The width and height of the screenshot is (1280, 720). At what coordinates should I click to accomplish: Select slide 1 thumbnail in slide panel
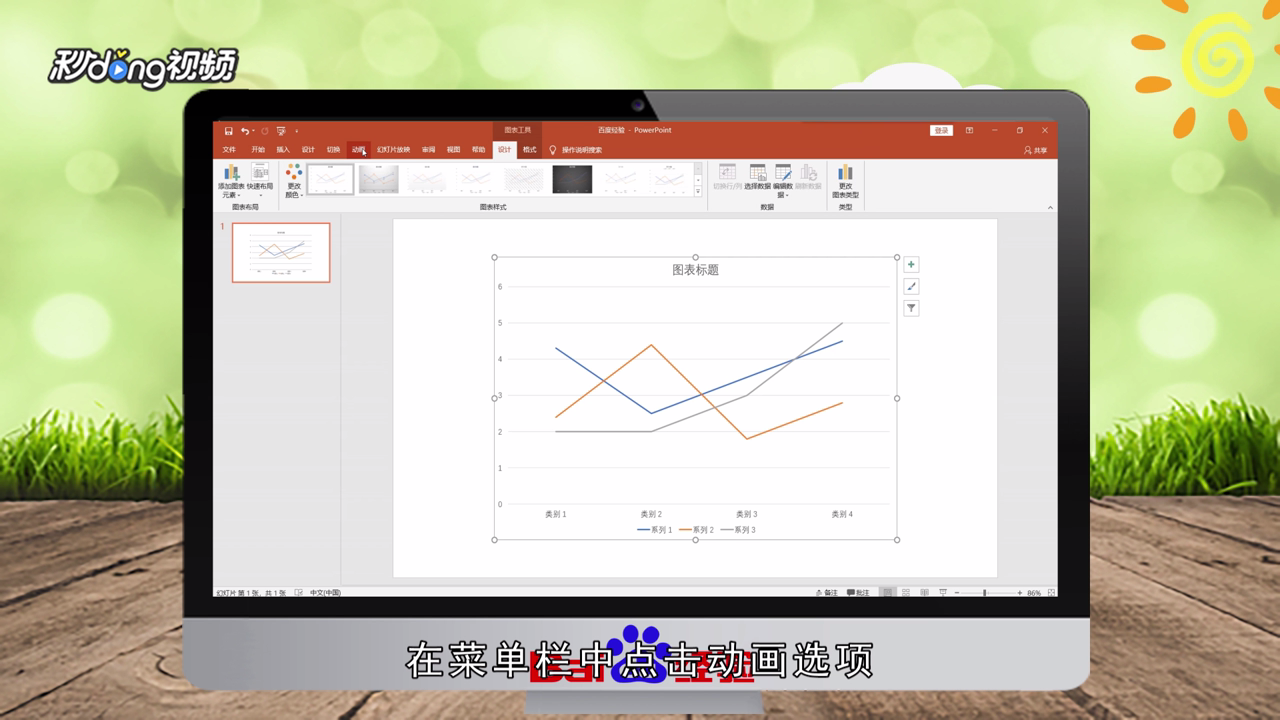281,252
